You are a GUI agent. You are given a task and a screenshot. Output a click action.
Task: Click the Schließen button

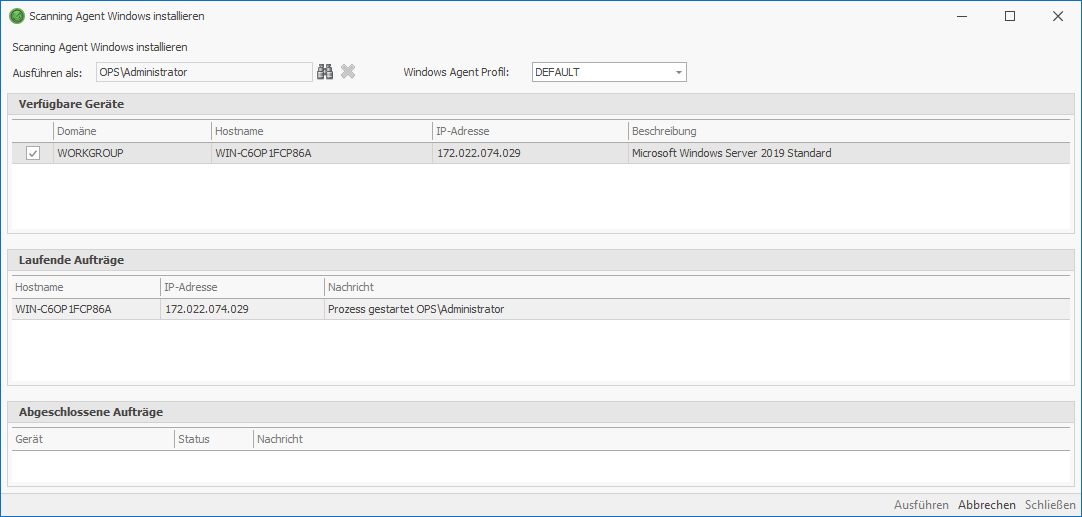pos(1050,505)
